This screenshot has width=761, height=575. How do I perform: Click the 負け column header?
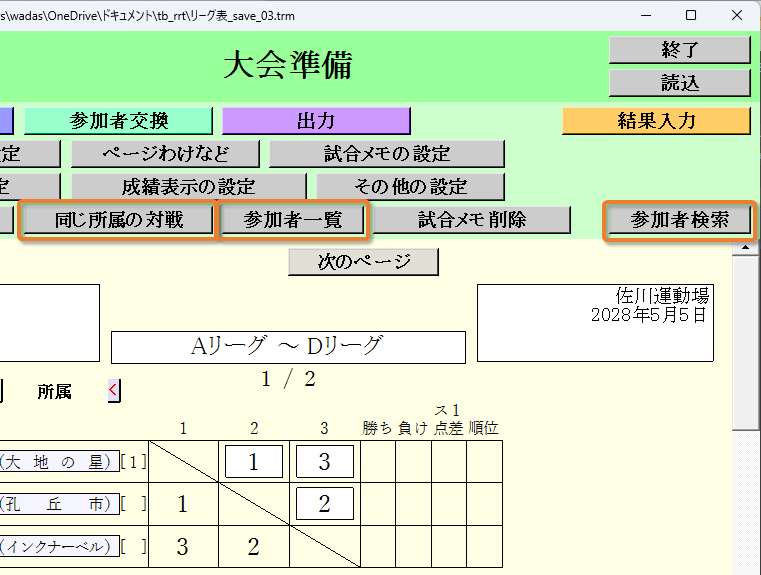coord(413,428)
